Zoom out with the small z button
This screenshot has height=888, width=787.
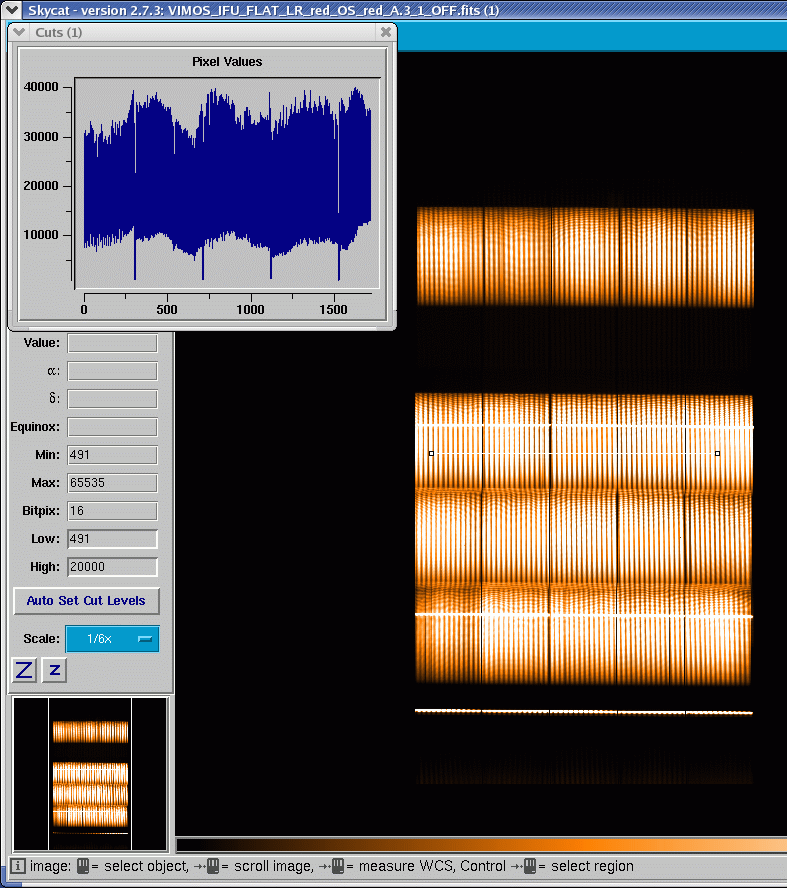[54, 671]
